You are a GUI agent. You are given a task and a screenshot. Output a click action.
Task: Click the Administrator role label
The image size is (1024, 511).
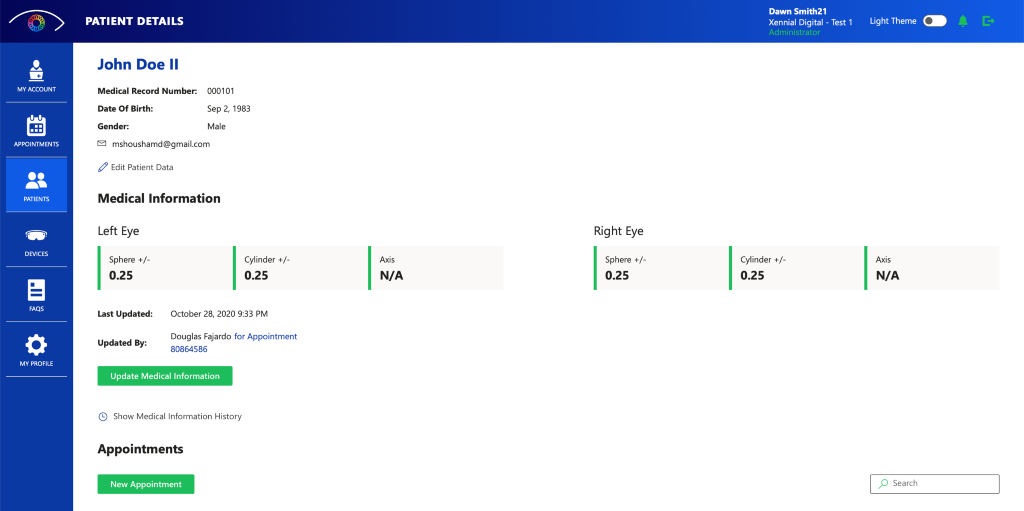click(x=794, y=32)
